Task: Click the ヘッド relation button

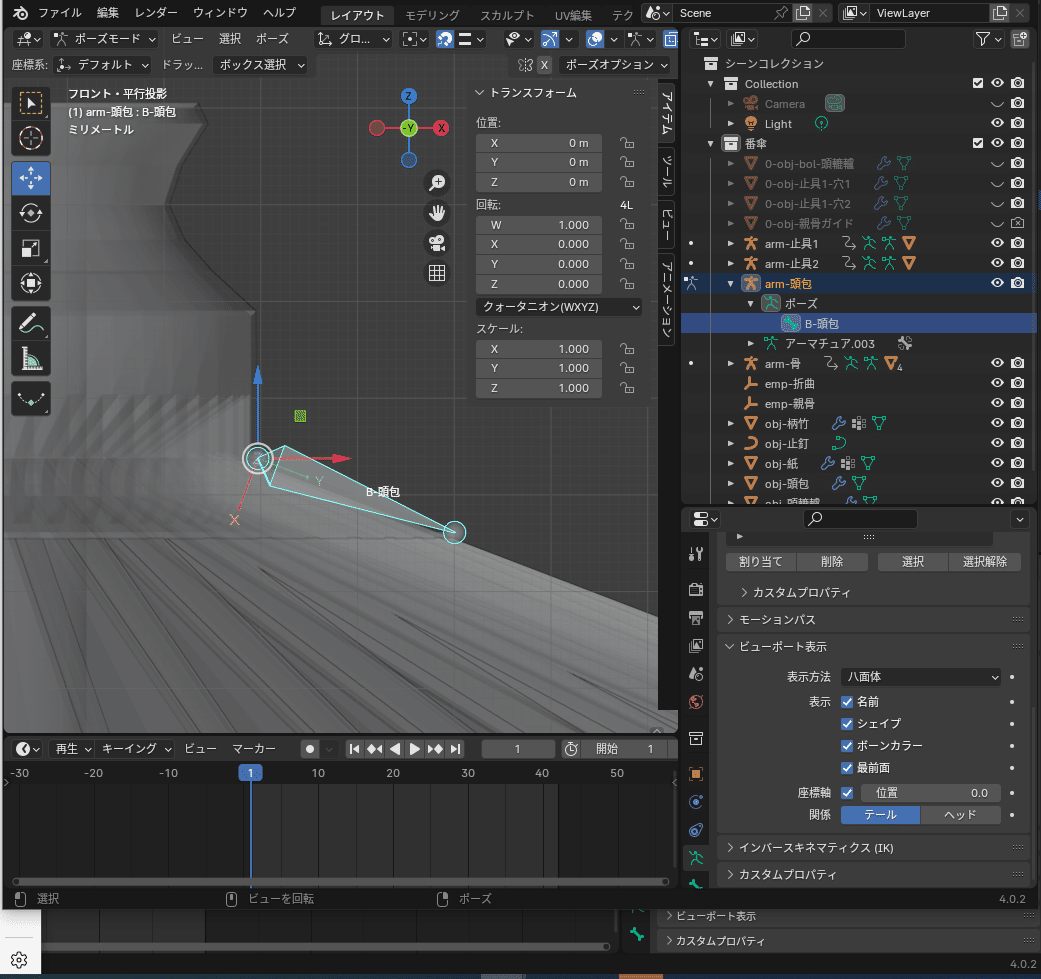Action: (x=960, y=815)
